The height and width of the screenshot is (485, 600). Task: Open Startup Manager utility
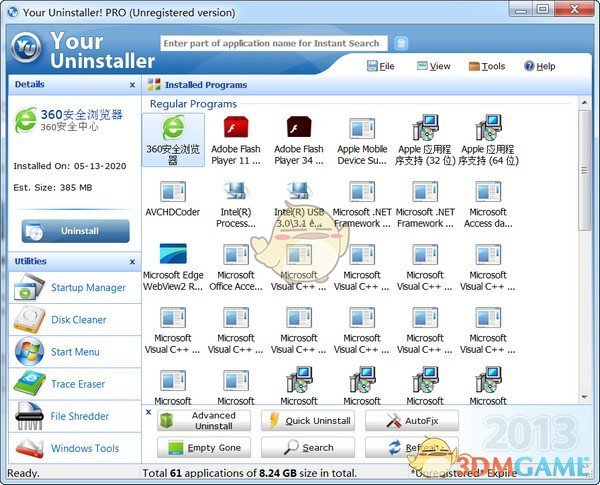click(x=75, y=287)
